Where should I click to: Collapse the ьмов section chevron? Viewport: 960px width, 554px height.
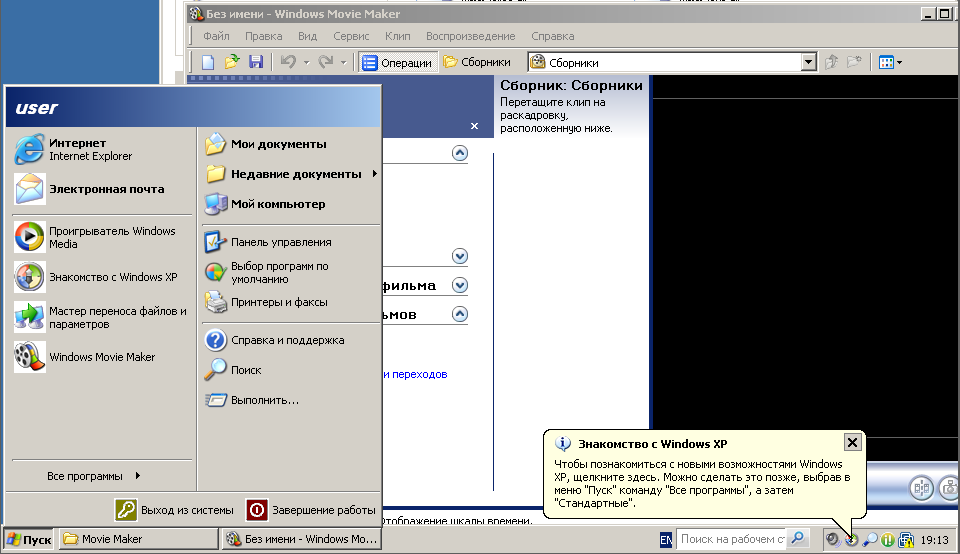point(460,315)
